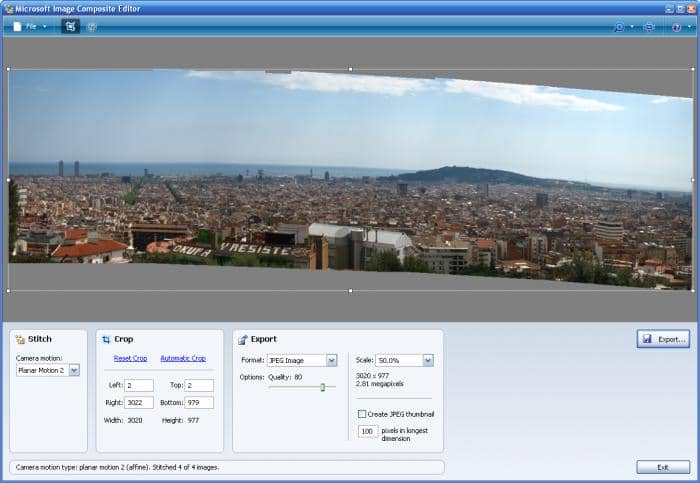
Task: Minimize the Image Composite Editor window
Action: pyautogui.click(x=669, y=8)
